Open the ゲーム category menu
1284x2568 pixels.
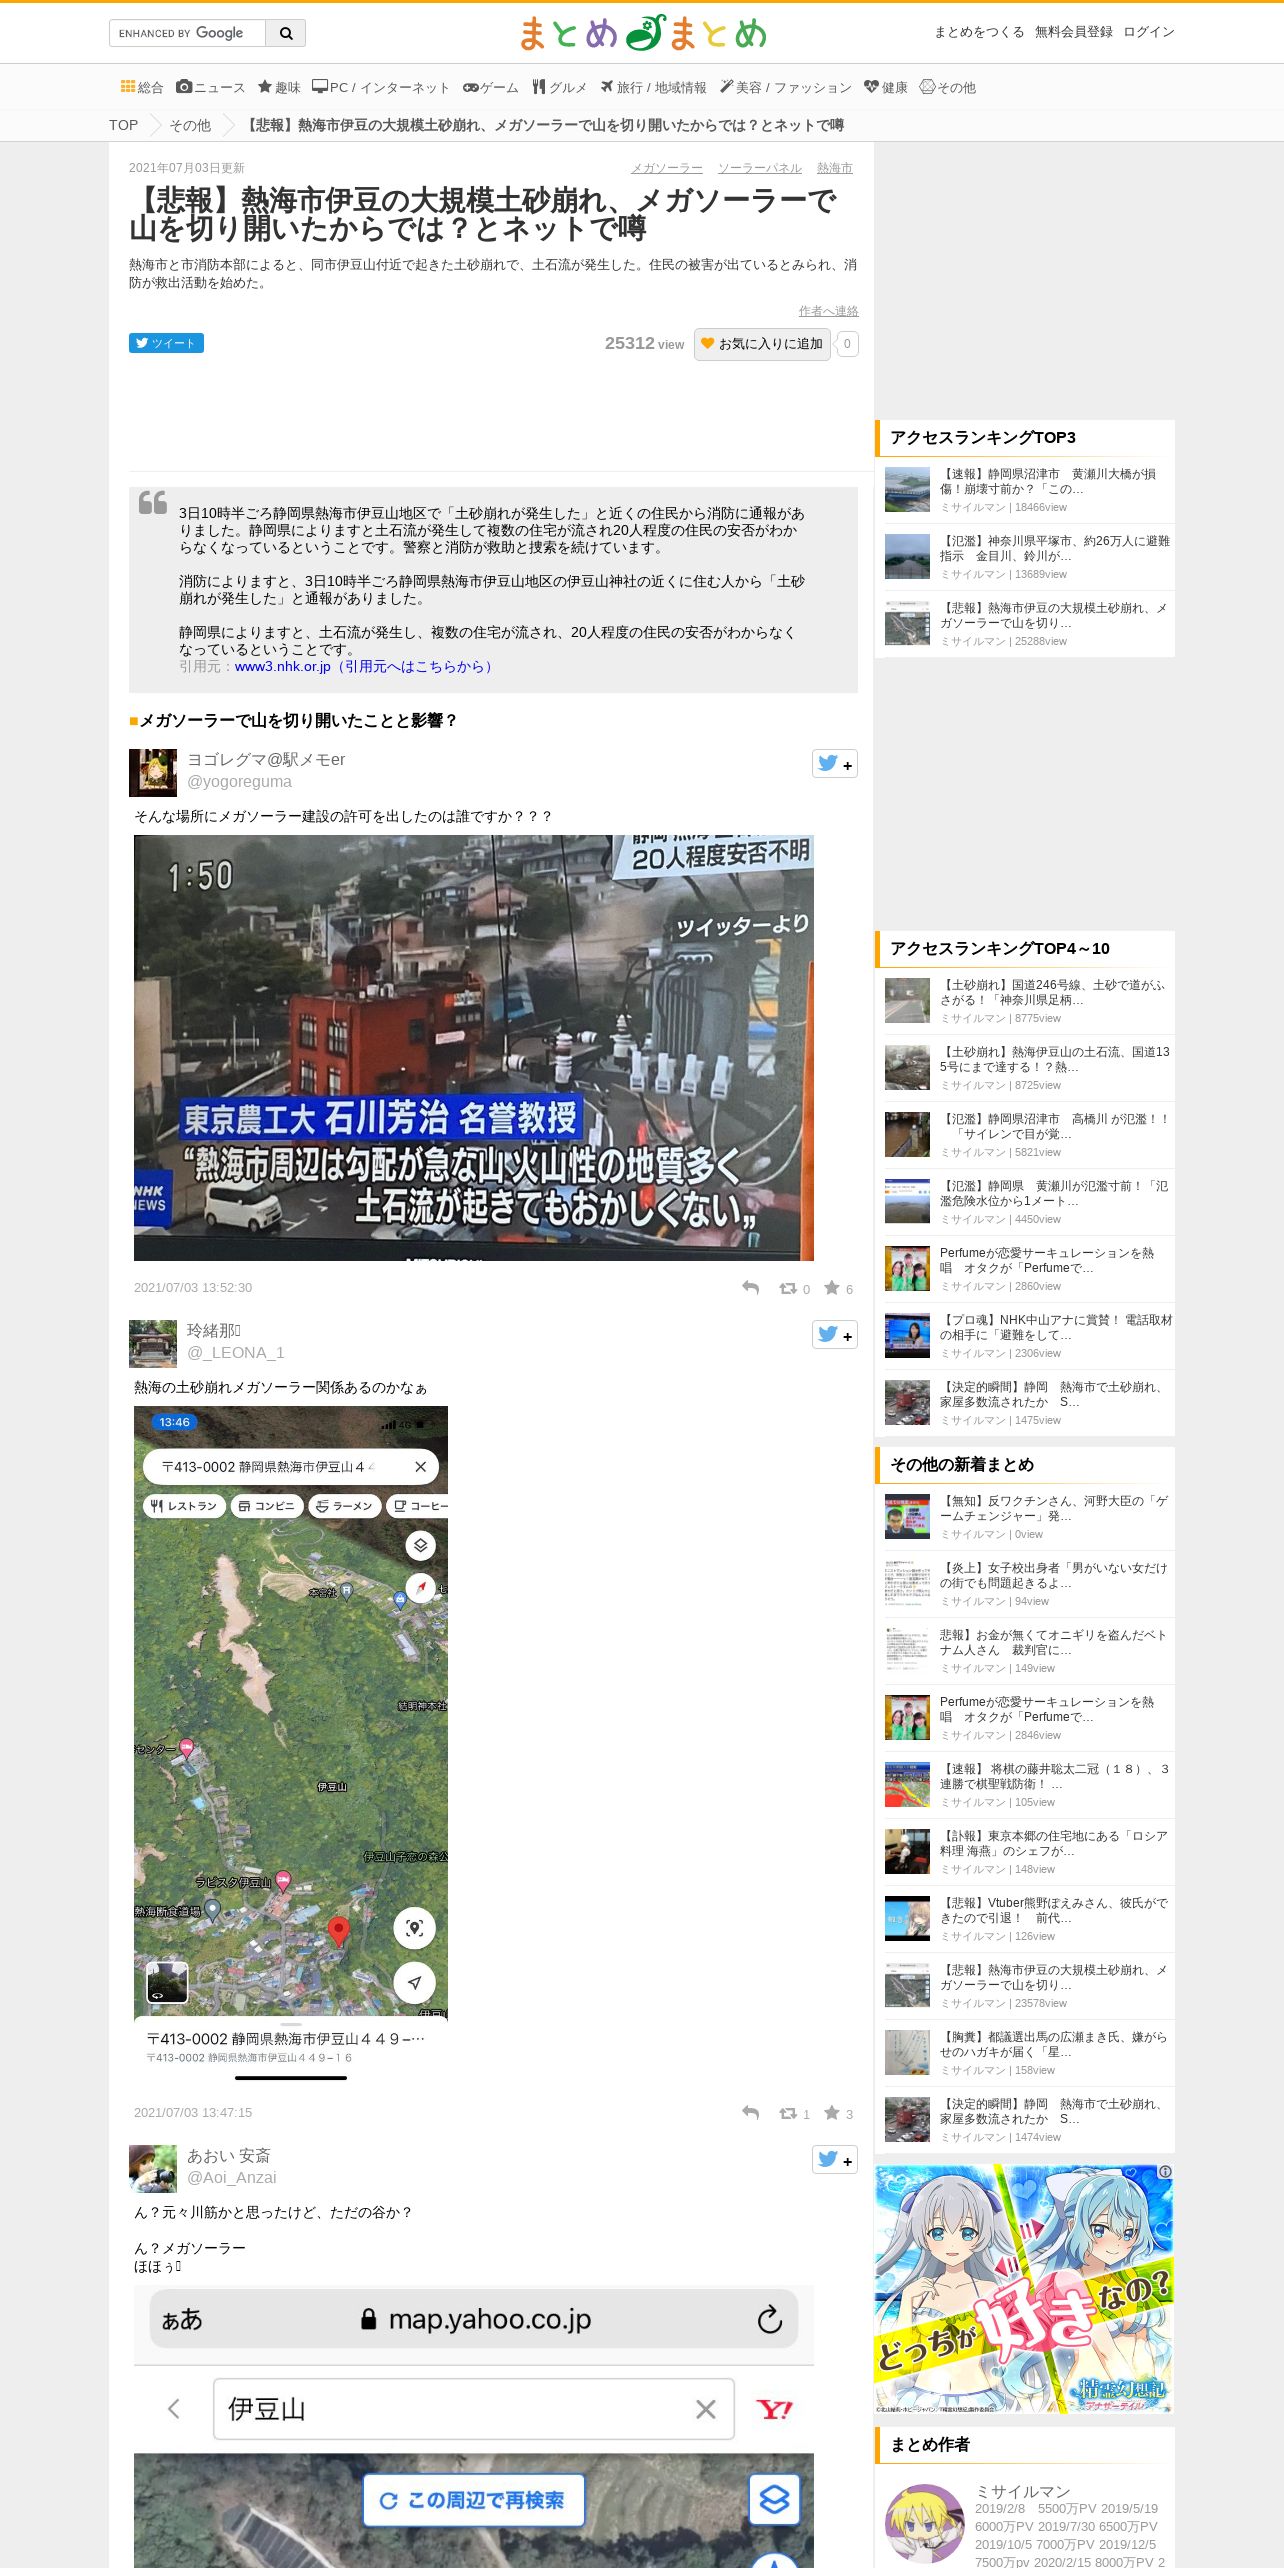491,88
